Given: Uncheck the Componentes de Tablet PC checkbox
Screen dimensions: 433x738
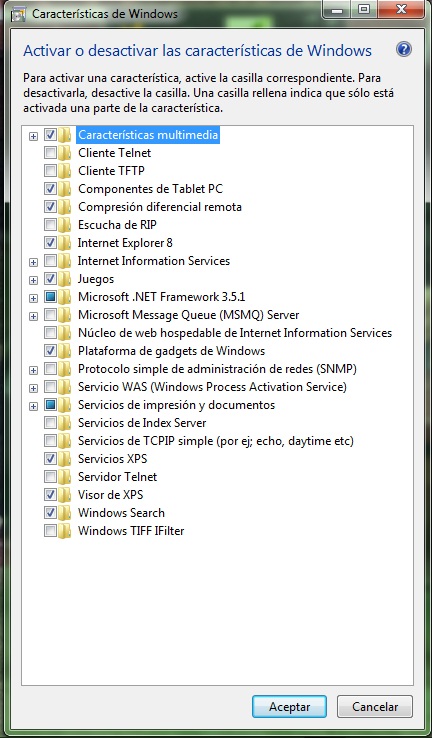Looking at the screenshot, I should coord(50,189).
